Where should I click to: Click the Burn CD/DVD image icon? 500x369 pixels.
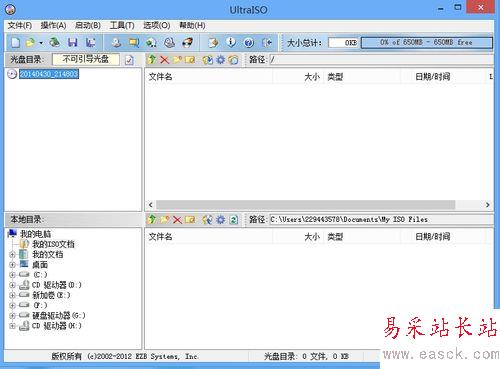(187, 42)
